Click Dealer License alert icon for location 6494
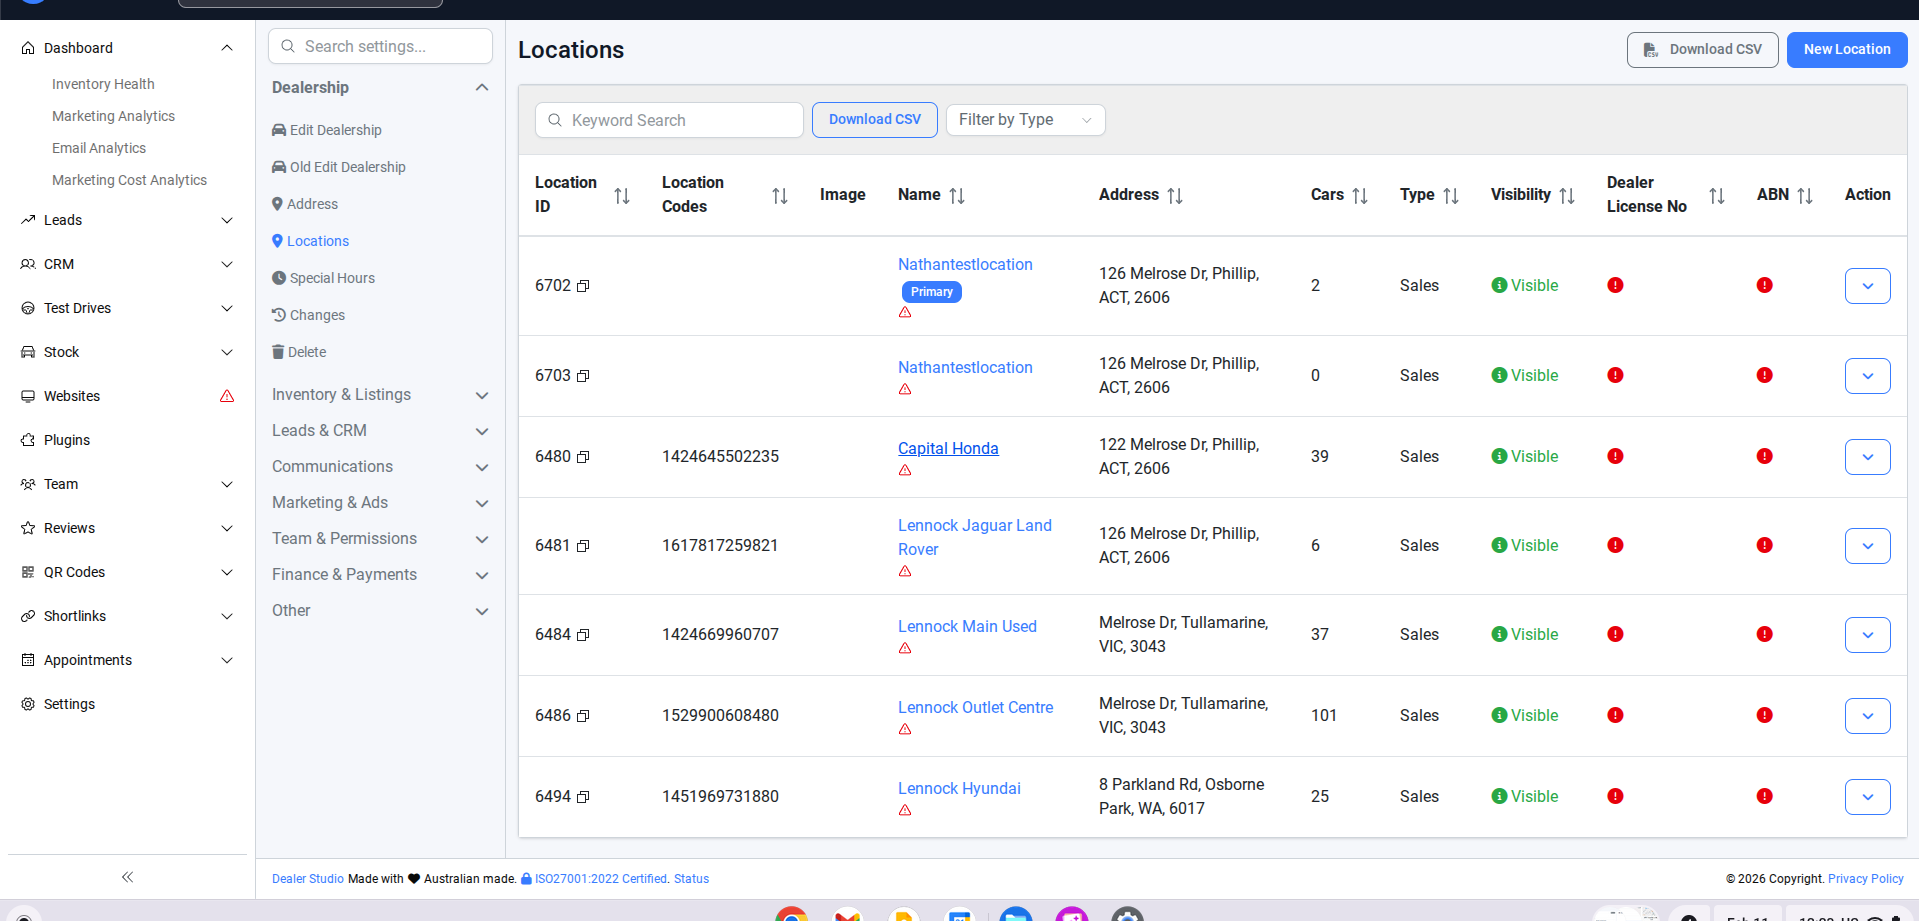Image resolution: width=1919 pixels, height=921 pixels. pyautogui.click(x=1615, y=796)
